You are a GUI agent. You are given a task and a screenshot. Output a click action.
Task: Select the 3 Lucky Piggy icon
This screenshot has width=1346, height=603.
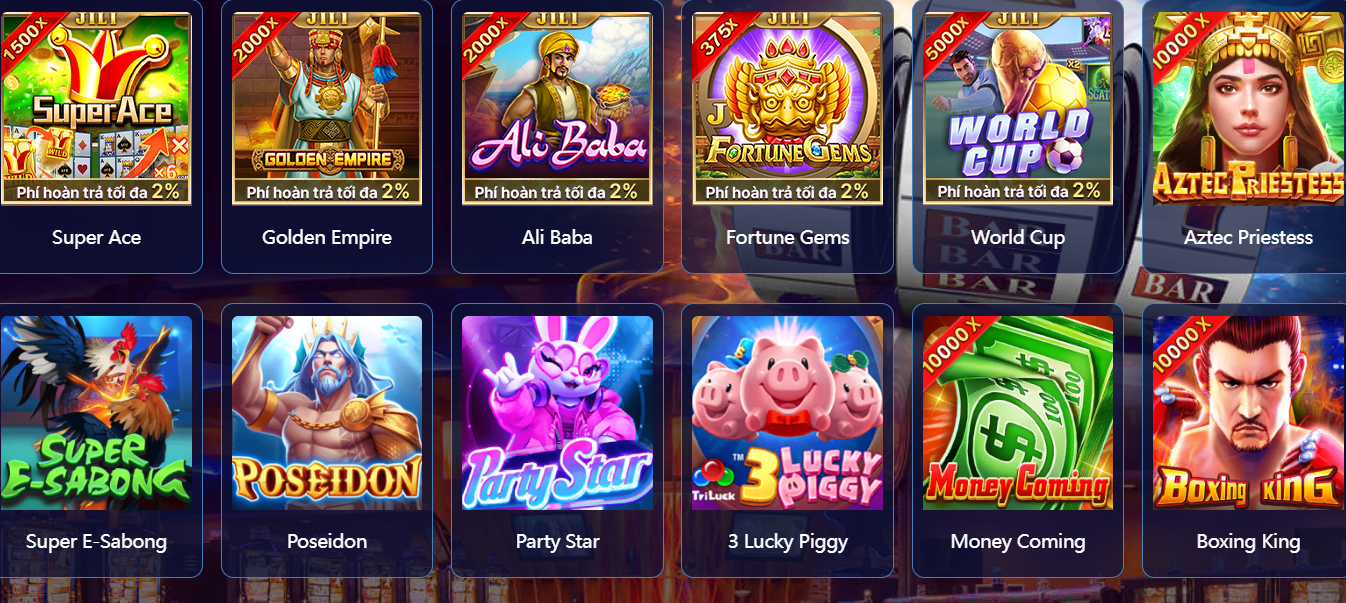[787, 413]
